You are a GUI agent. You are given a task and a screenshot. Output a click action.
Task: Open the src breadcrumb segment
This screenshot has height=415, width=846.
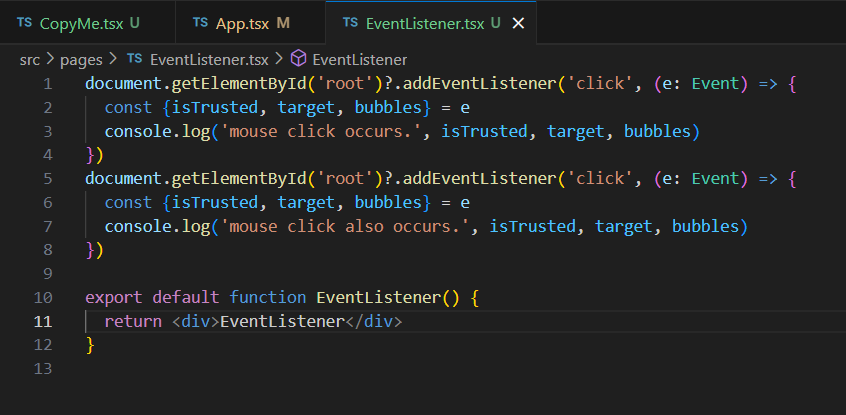pyautogui.click(x=30, y=59)
